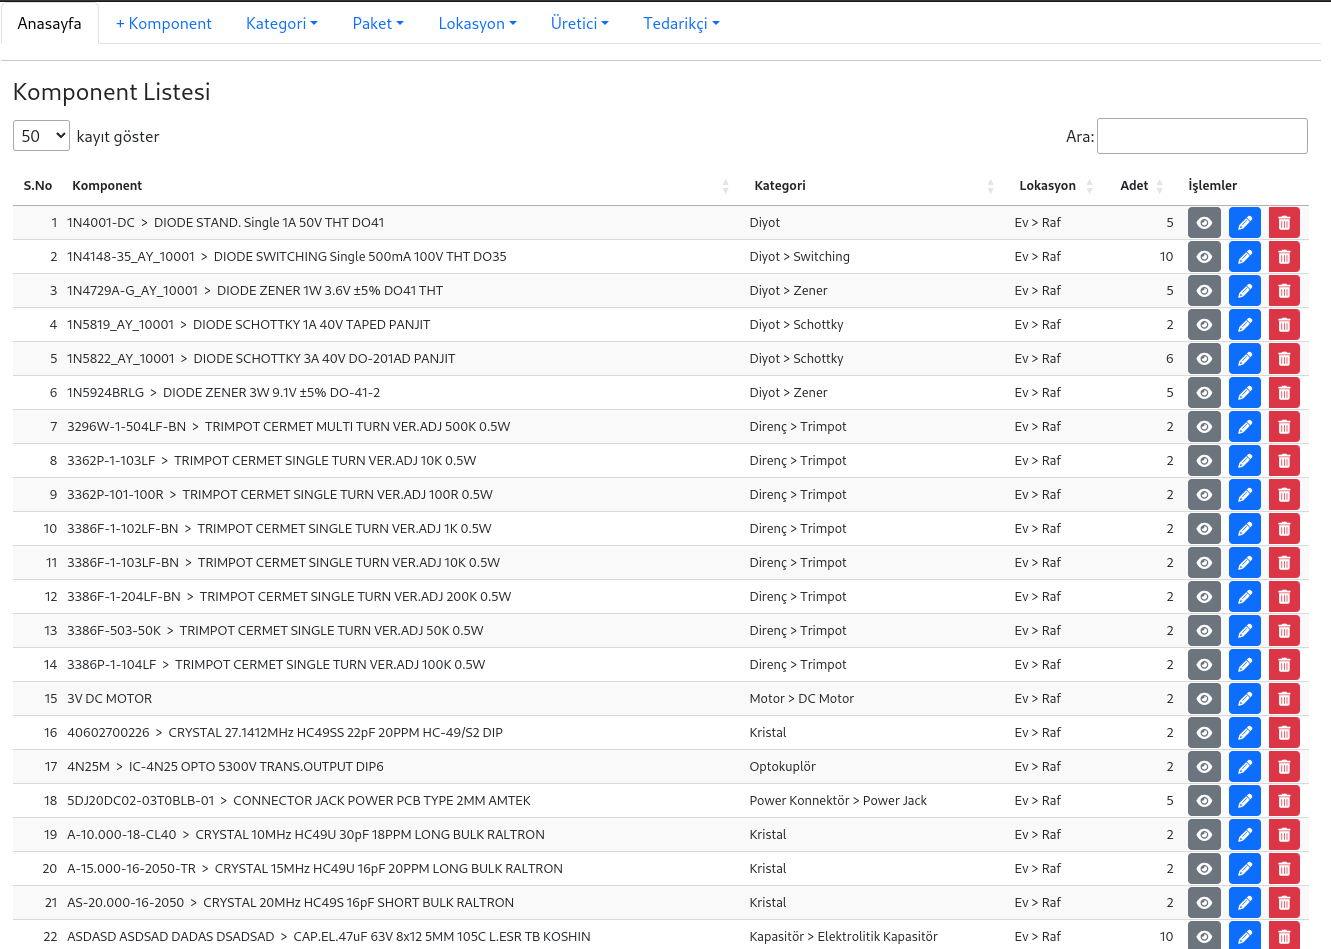Focus the Ara search field
Viewport: 1331px width, 949px height.
tap(1201, 136)
